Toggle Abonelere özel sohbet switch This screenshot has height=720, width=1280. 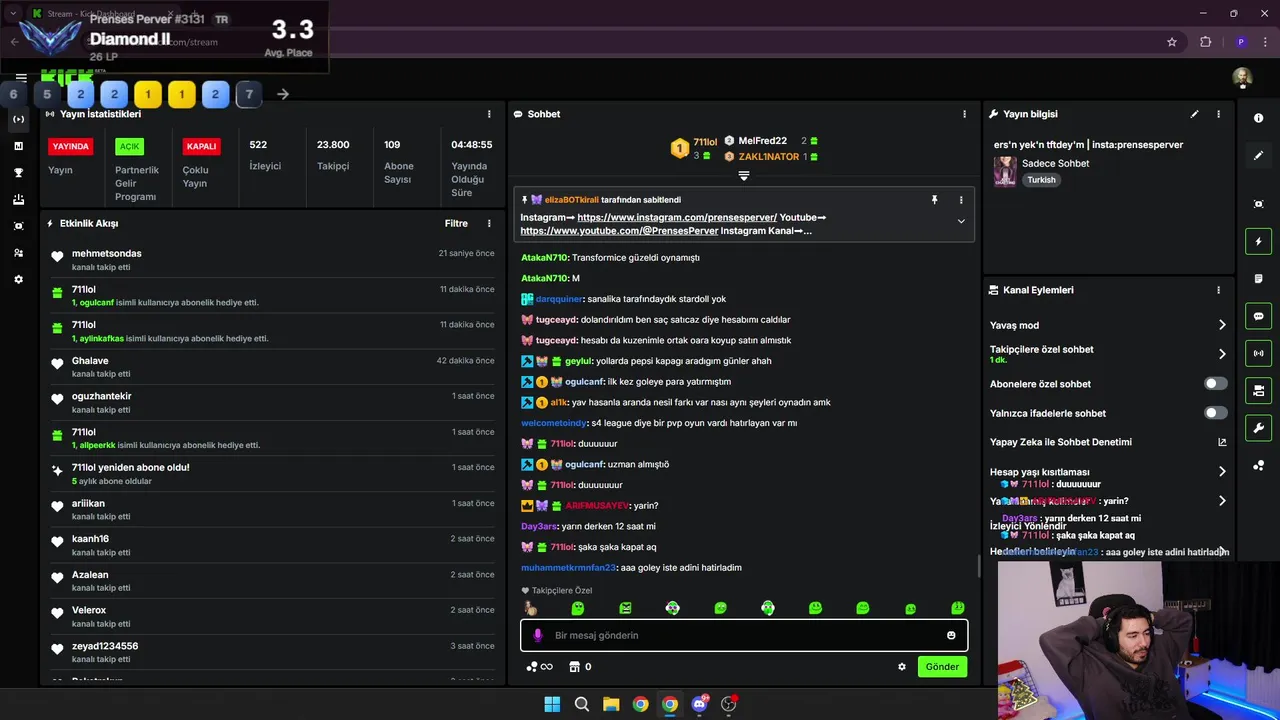[1216, 384]
